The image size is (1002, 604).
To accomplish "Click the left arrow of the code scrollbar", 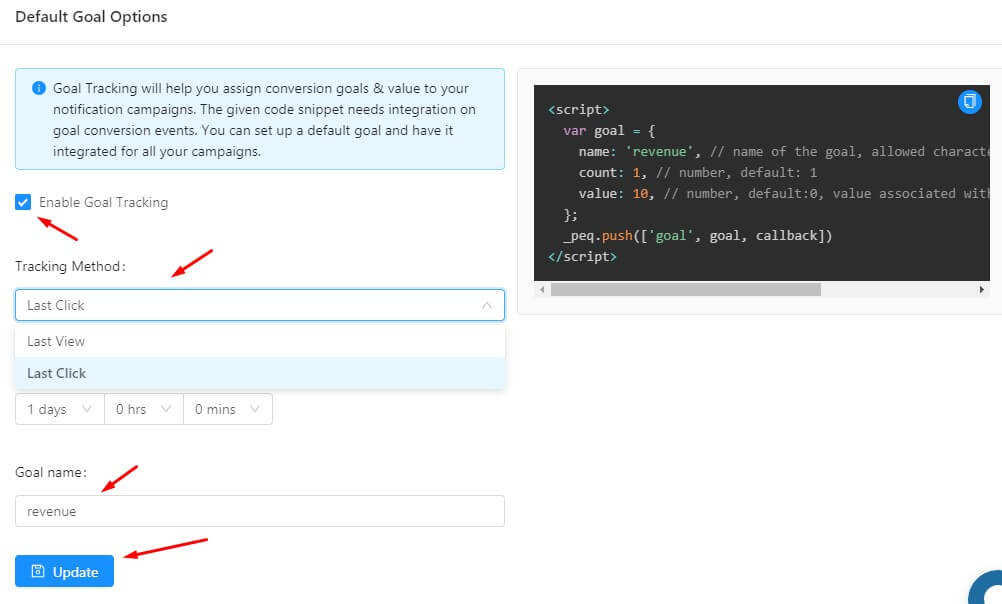I will [542, 290].
